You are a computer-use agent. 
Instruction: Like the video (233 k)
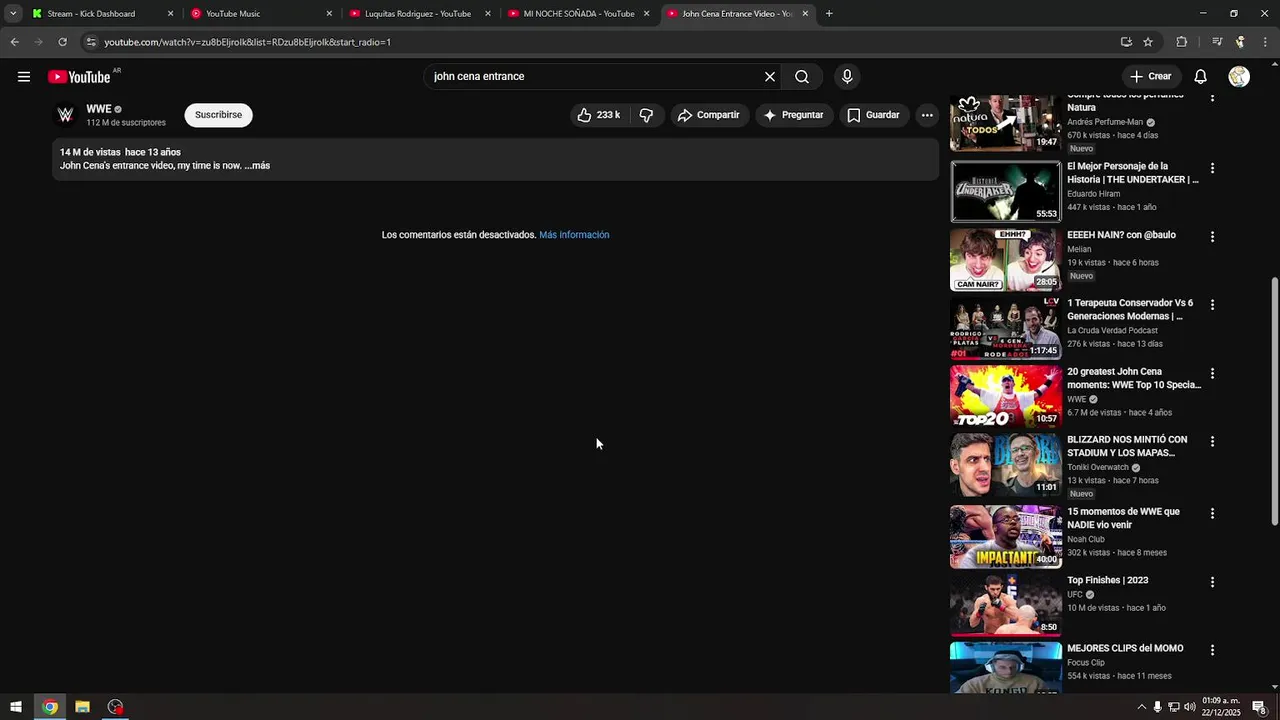(x=598, y=115)
